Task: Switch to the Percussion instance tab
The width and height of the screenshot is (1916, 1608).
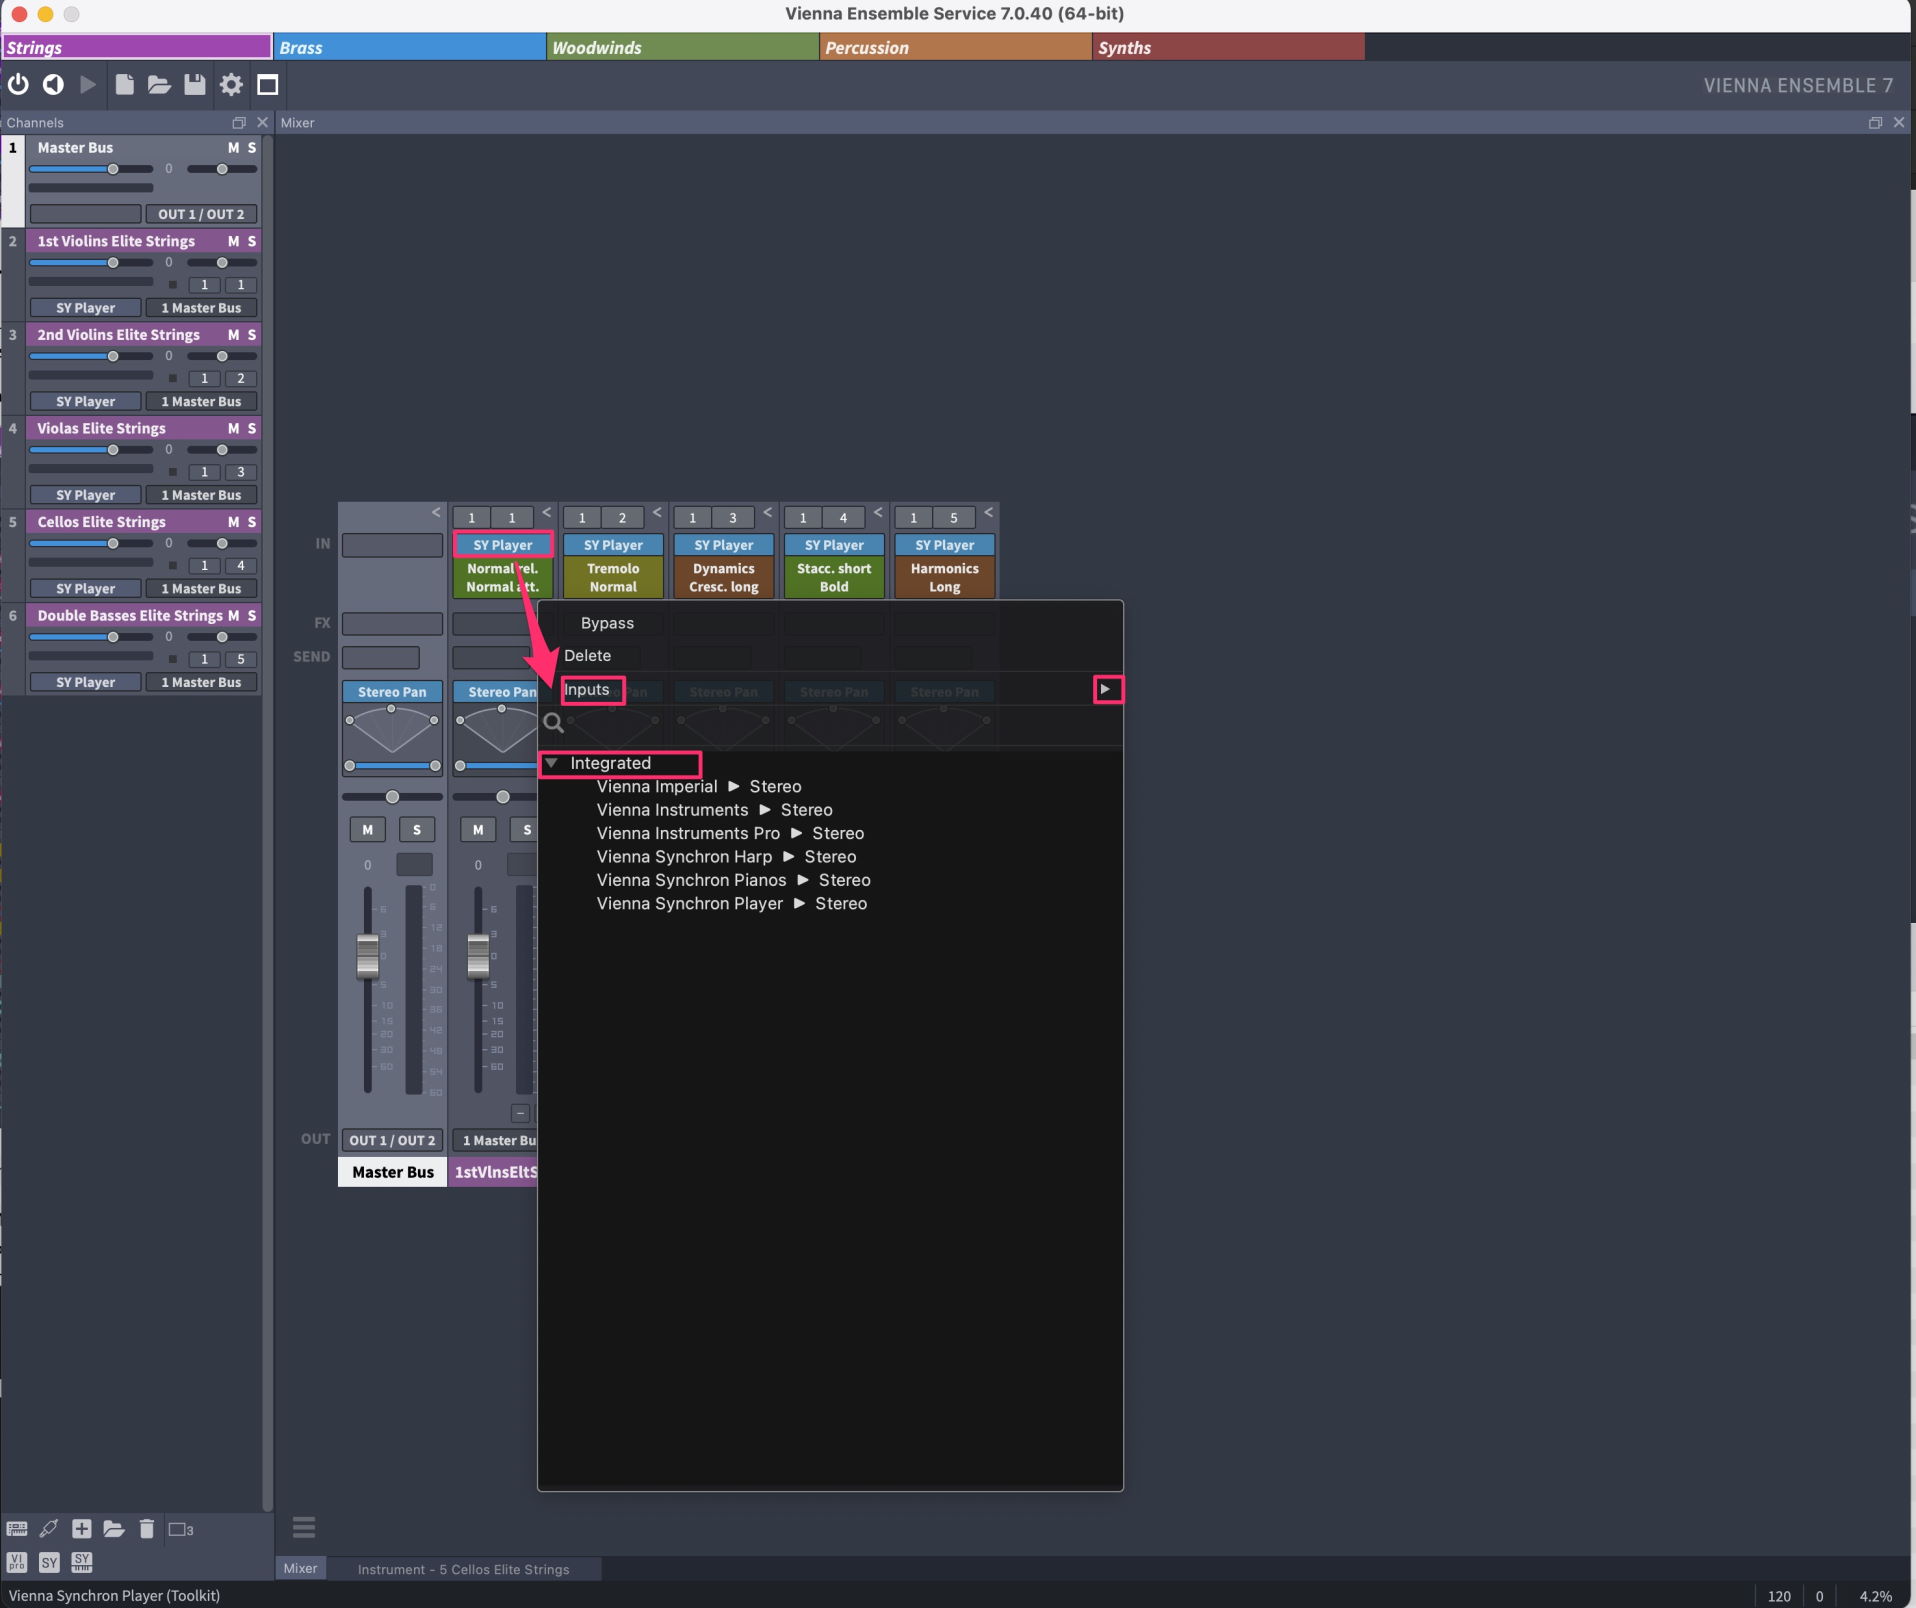Action: 956,47
